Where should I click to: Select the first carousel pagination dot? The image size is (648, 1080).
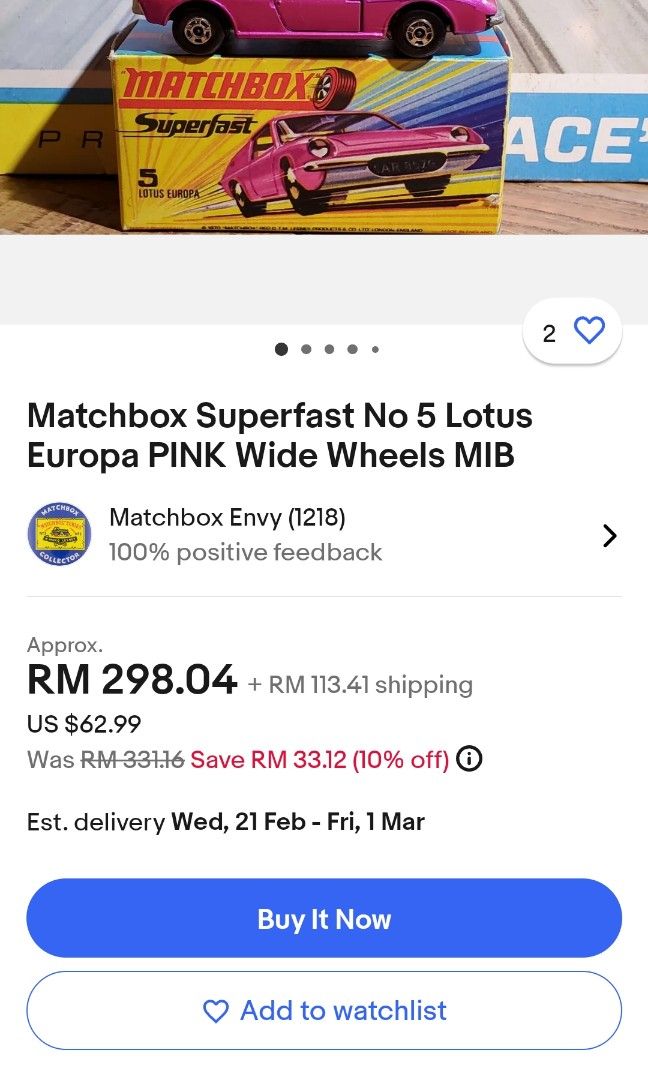pyautogui.click(x=281, y=349)
